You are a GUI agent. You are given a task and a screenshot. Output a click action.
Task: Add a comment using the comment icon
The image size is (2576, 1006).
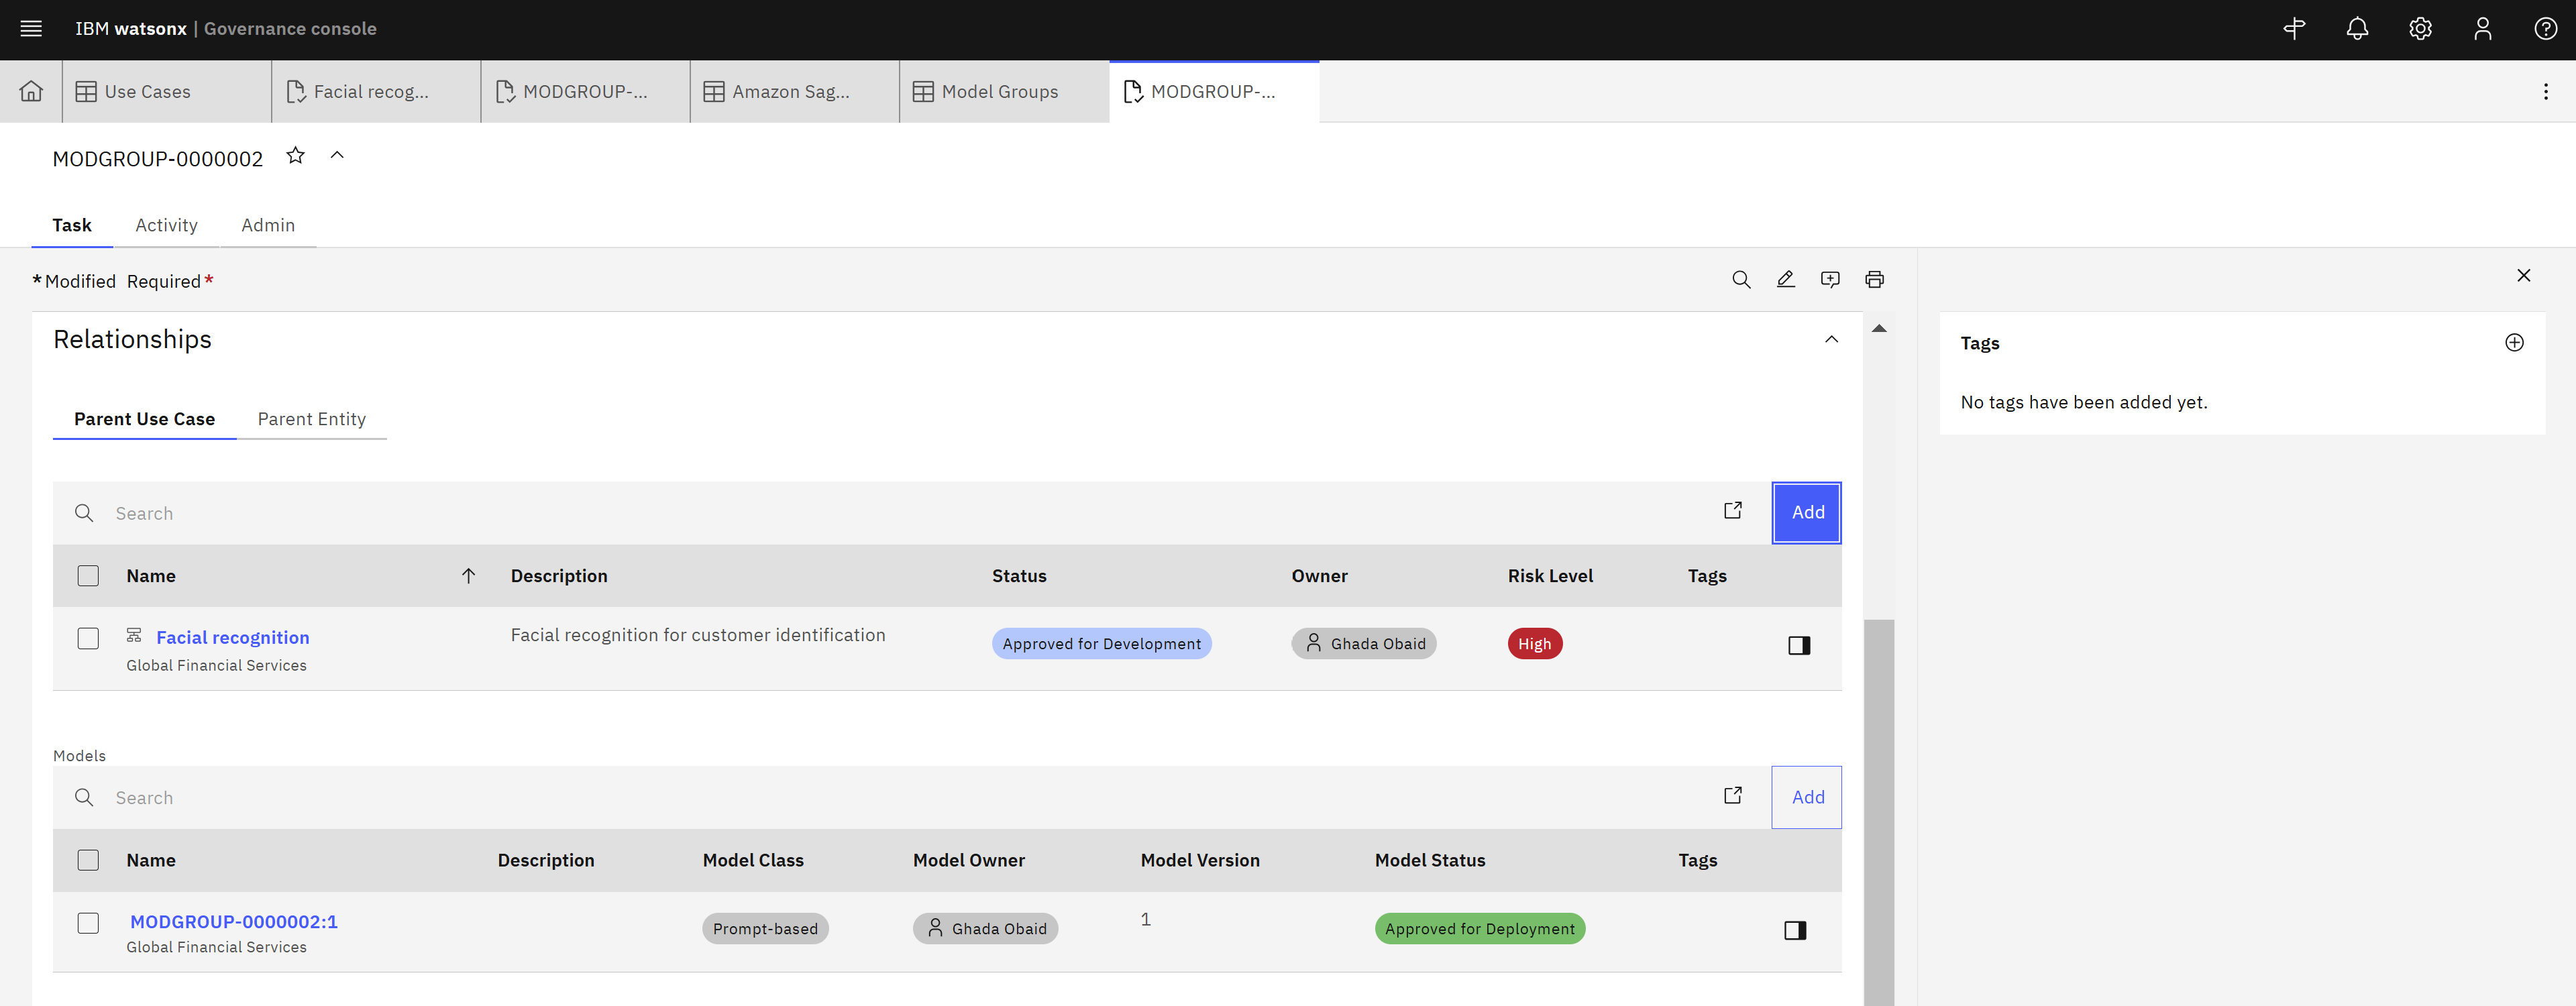pos(1830,280)
